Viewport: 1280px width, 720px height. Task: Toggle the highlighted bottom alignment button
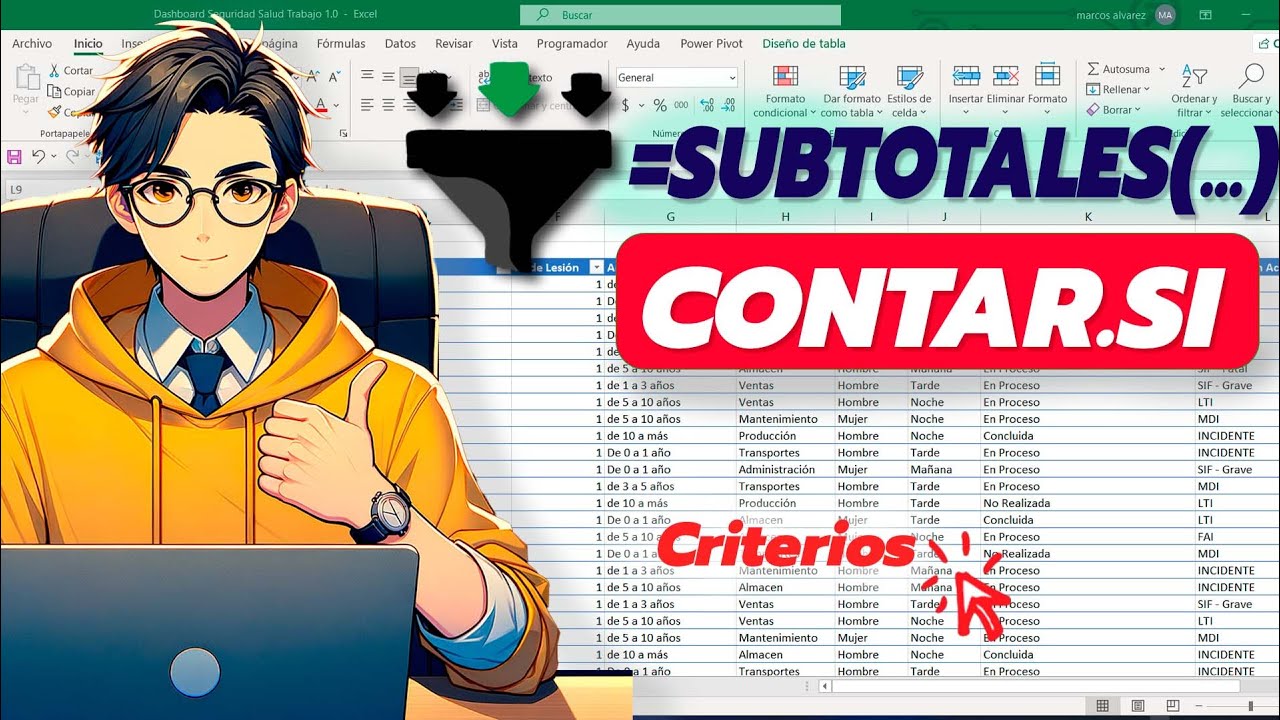(409, 77)
